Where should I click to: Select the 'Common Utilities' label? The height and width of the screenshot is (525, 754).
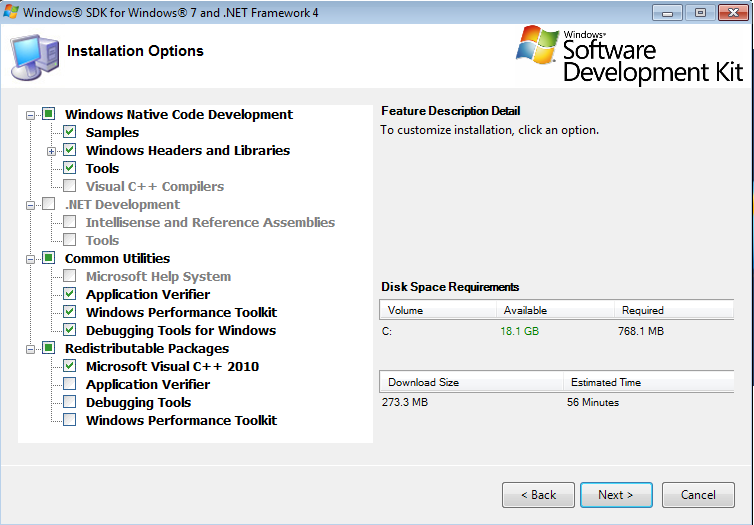pyautogui.click(x=117, y=259)
